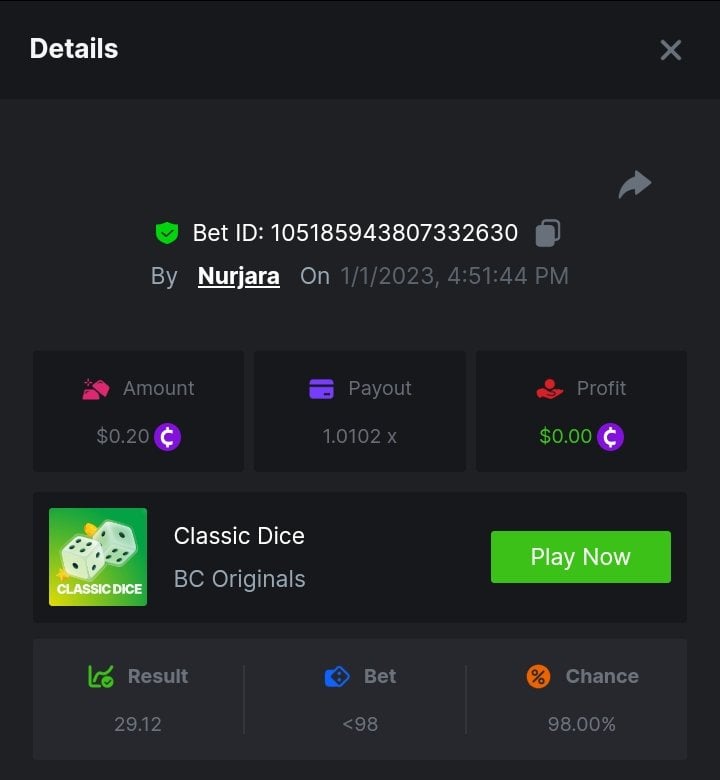
Task: Click the 1.0102 x payout value
Action: tap(360, 437)
